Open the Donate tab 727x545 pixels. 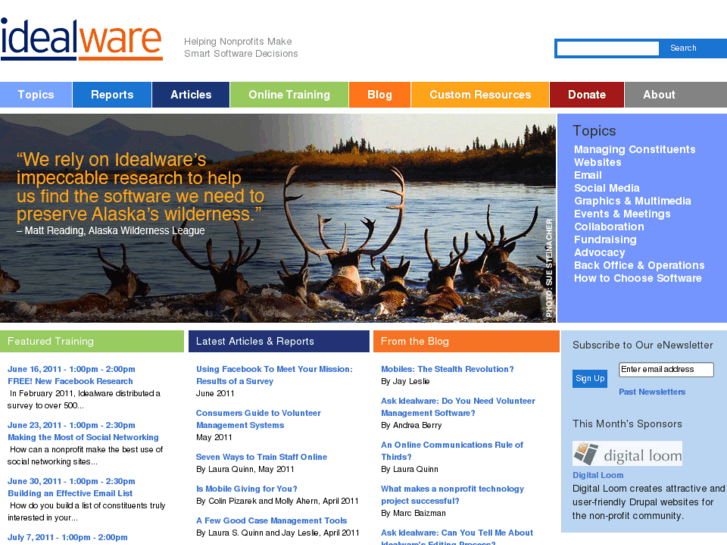(x=587, y=95)
